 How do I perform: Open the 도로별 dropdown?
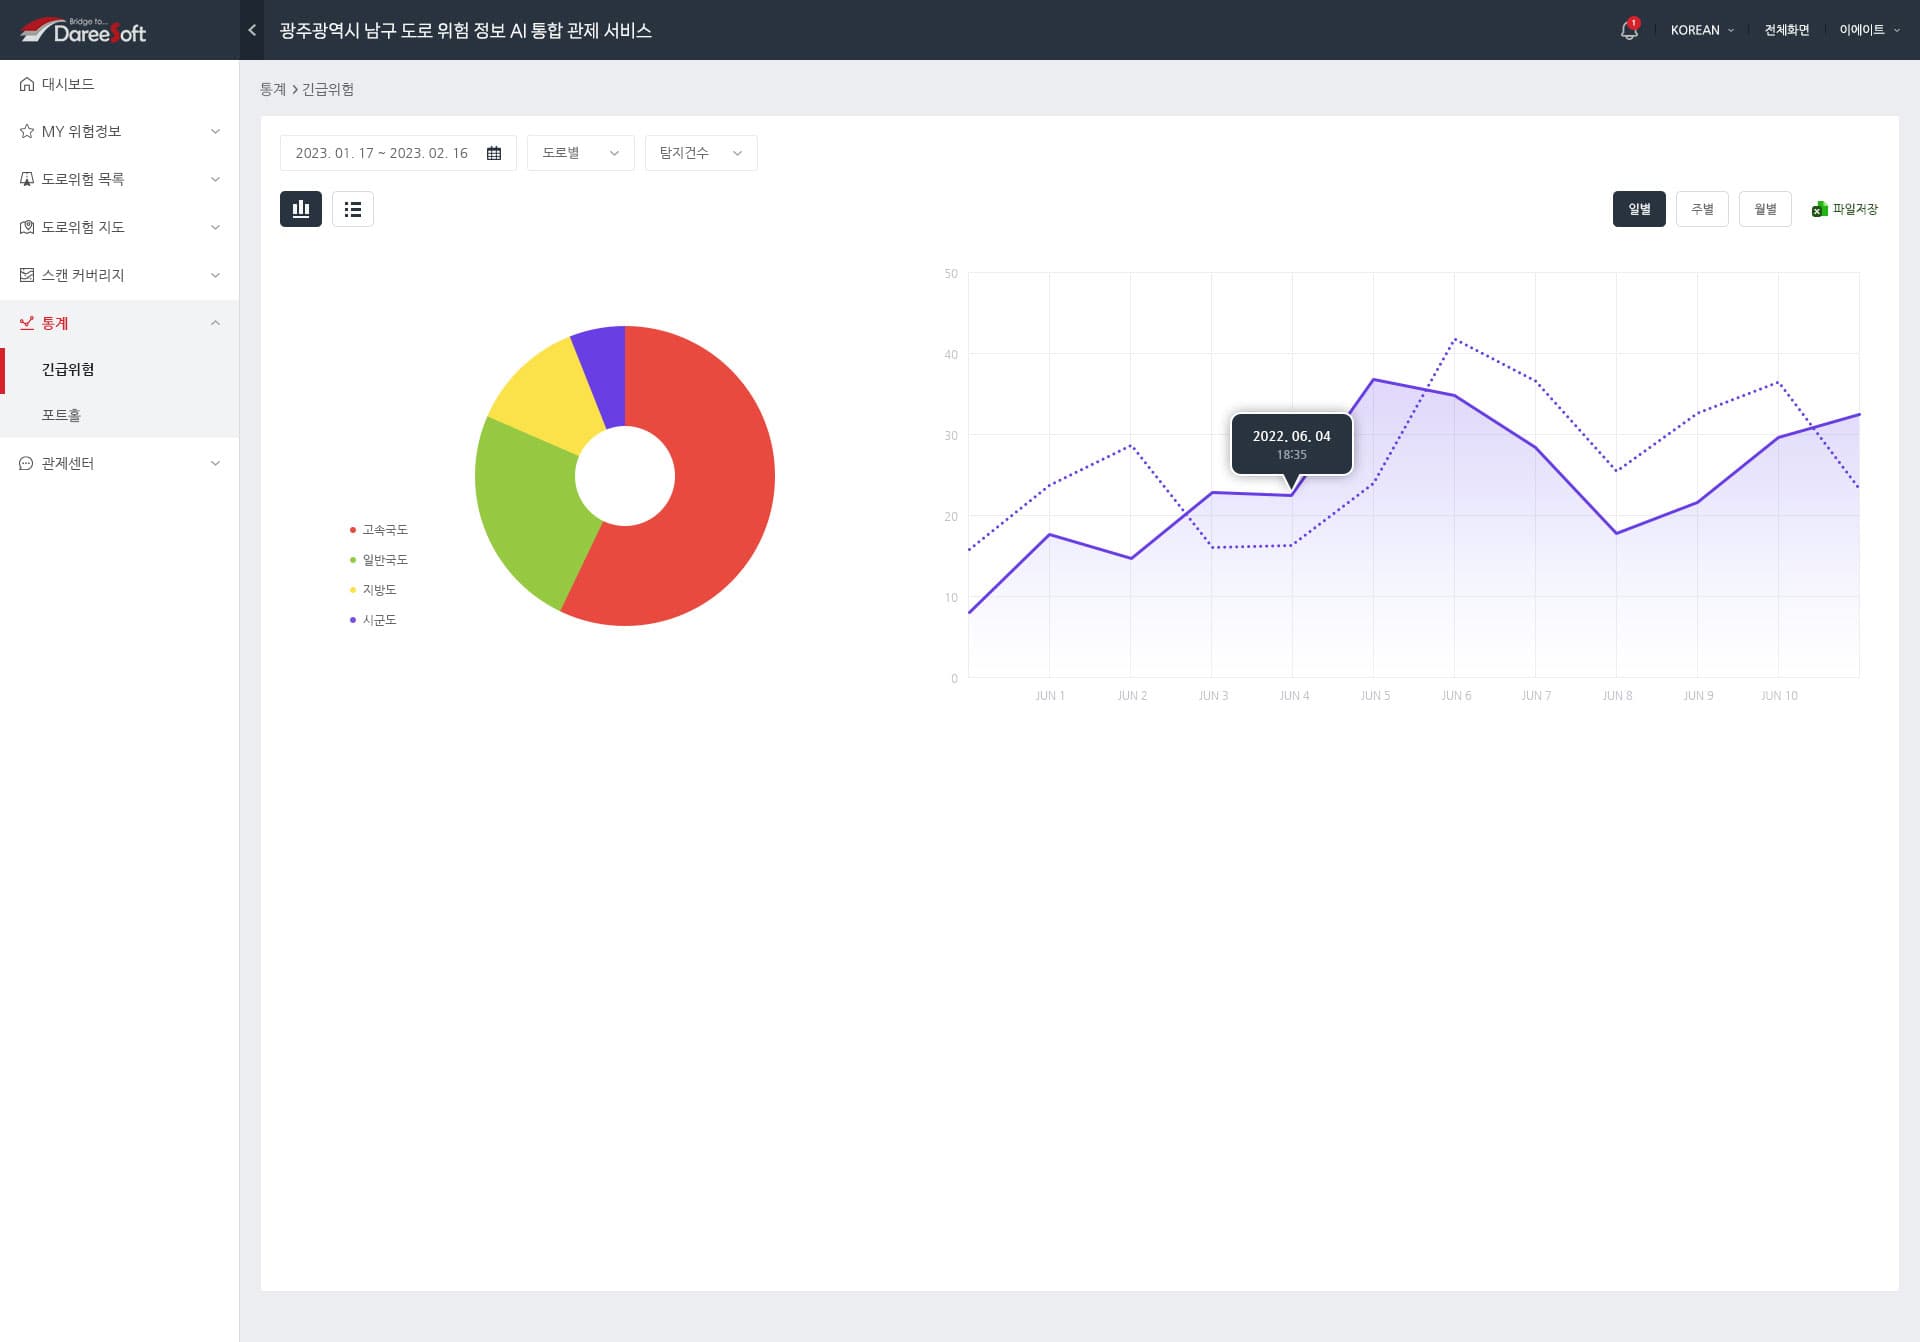pos(580,153)
